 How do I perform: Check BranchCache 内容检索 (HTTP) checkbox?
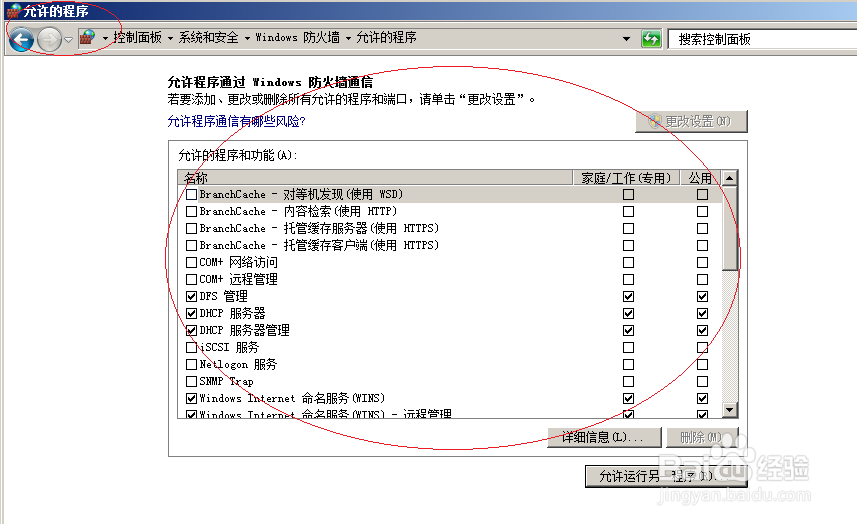tap(191, 211)
